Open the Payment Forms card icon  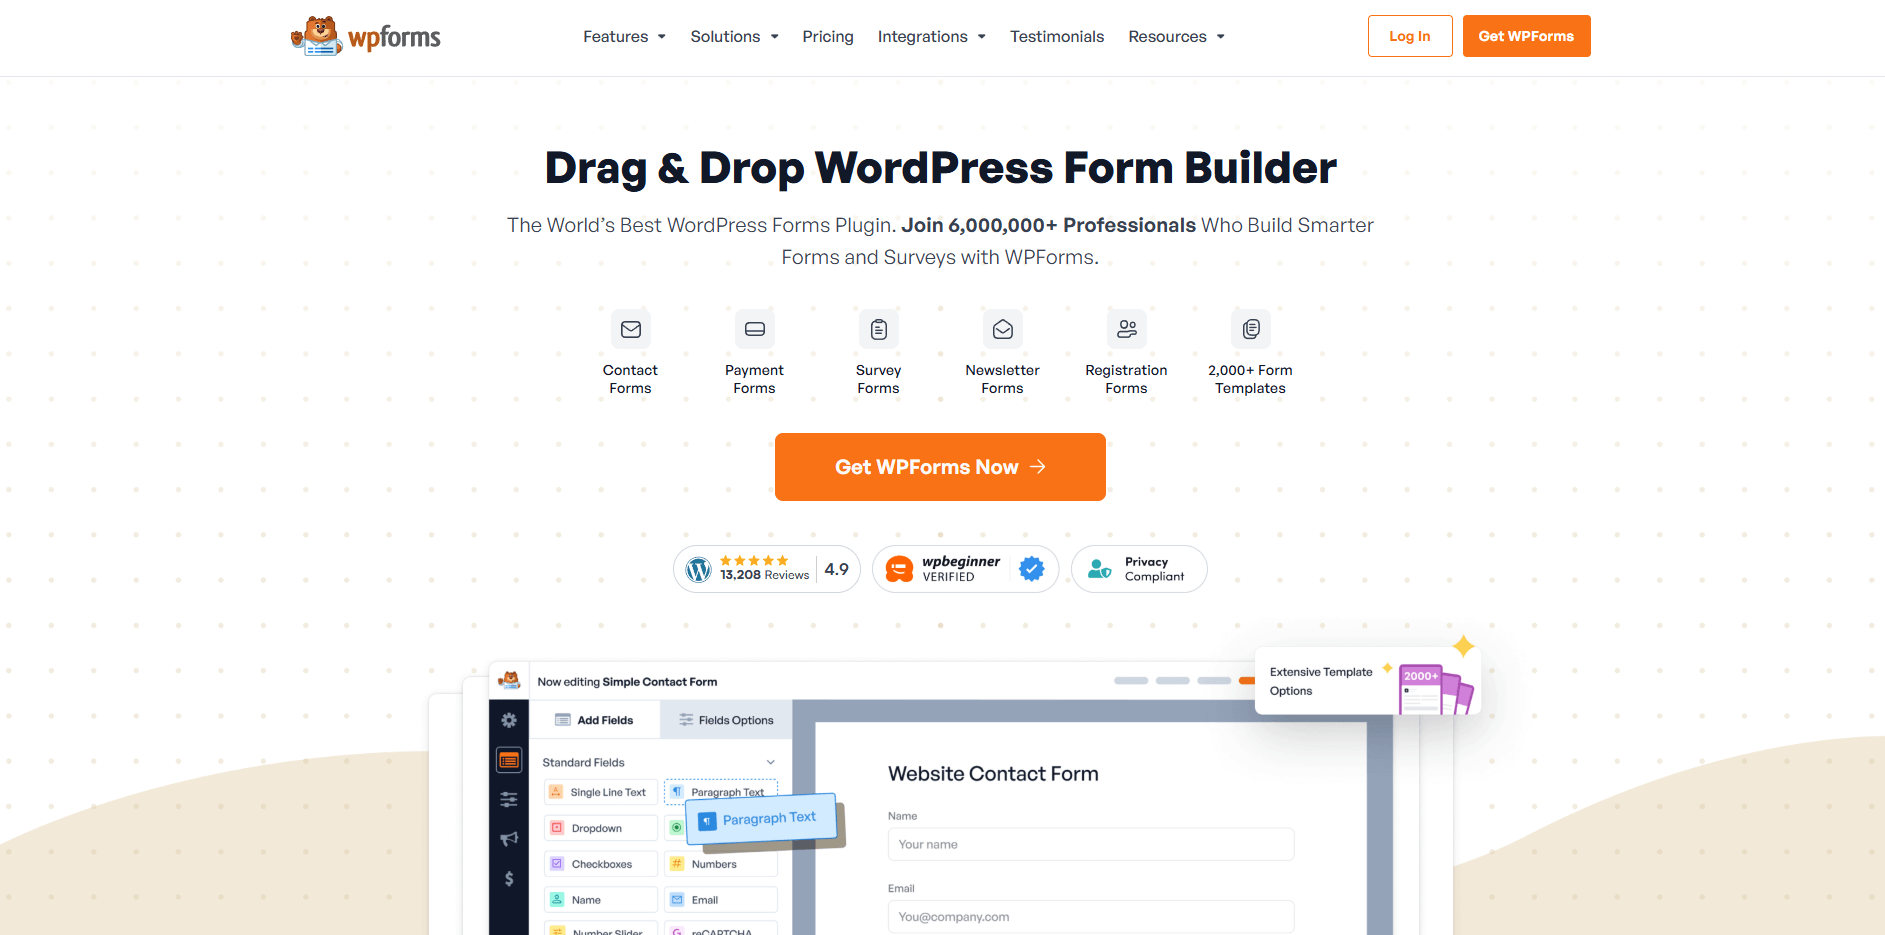point(755,329)
